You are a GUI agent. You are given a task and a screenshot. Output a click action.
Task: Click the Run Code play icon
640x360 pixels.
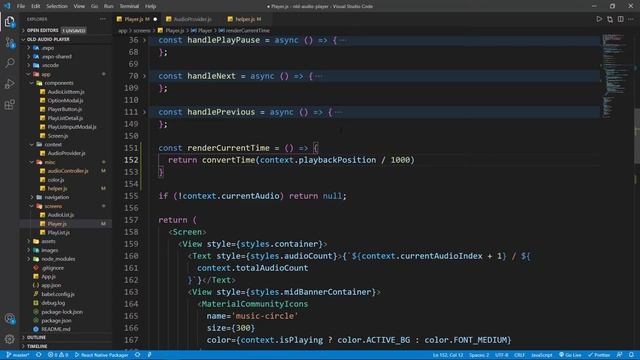(x=599, y=19)
